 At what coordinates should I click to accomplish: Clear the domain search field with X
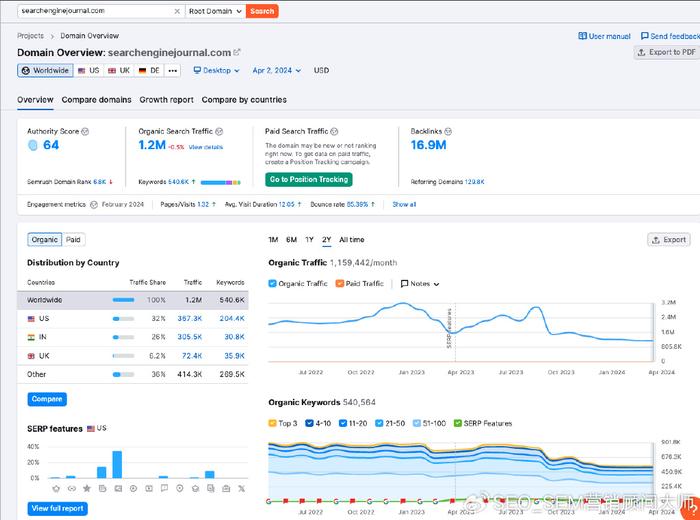[x=177, y=11]
